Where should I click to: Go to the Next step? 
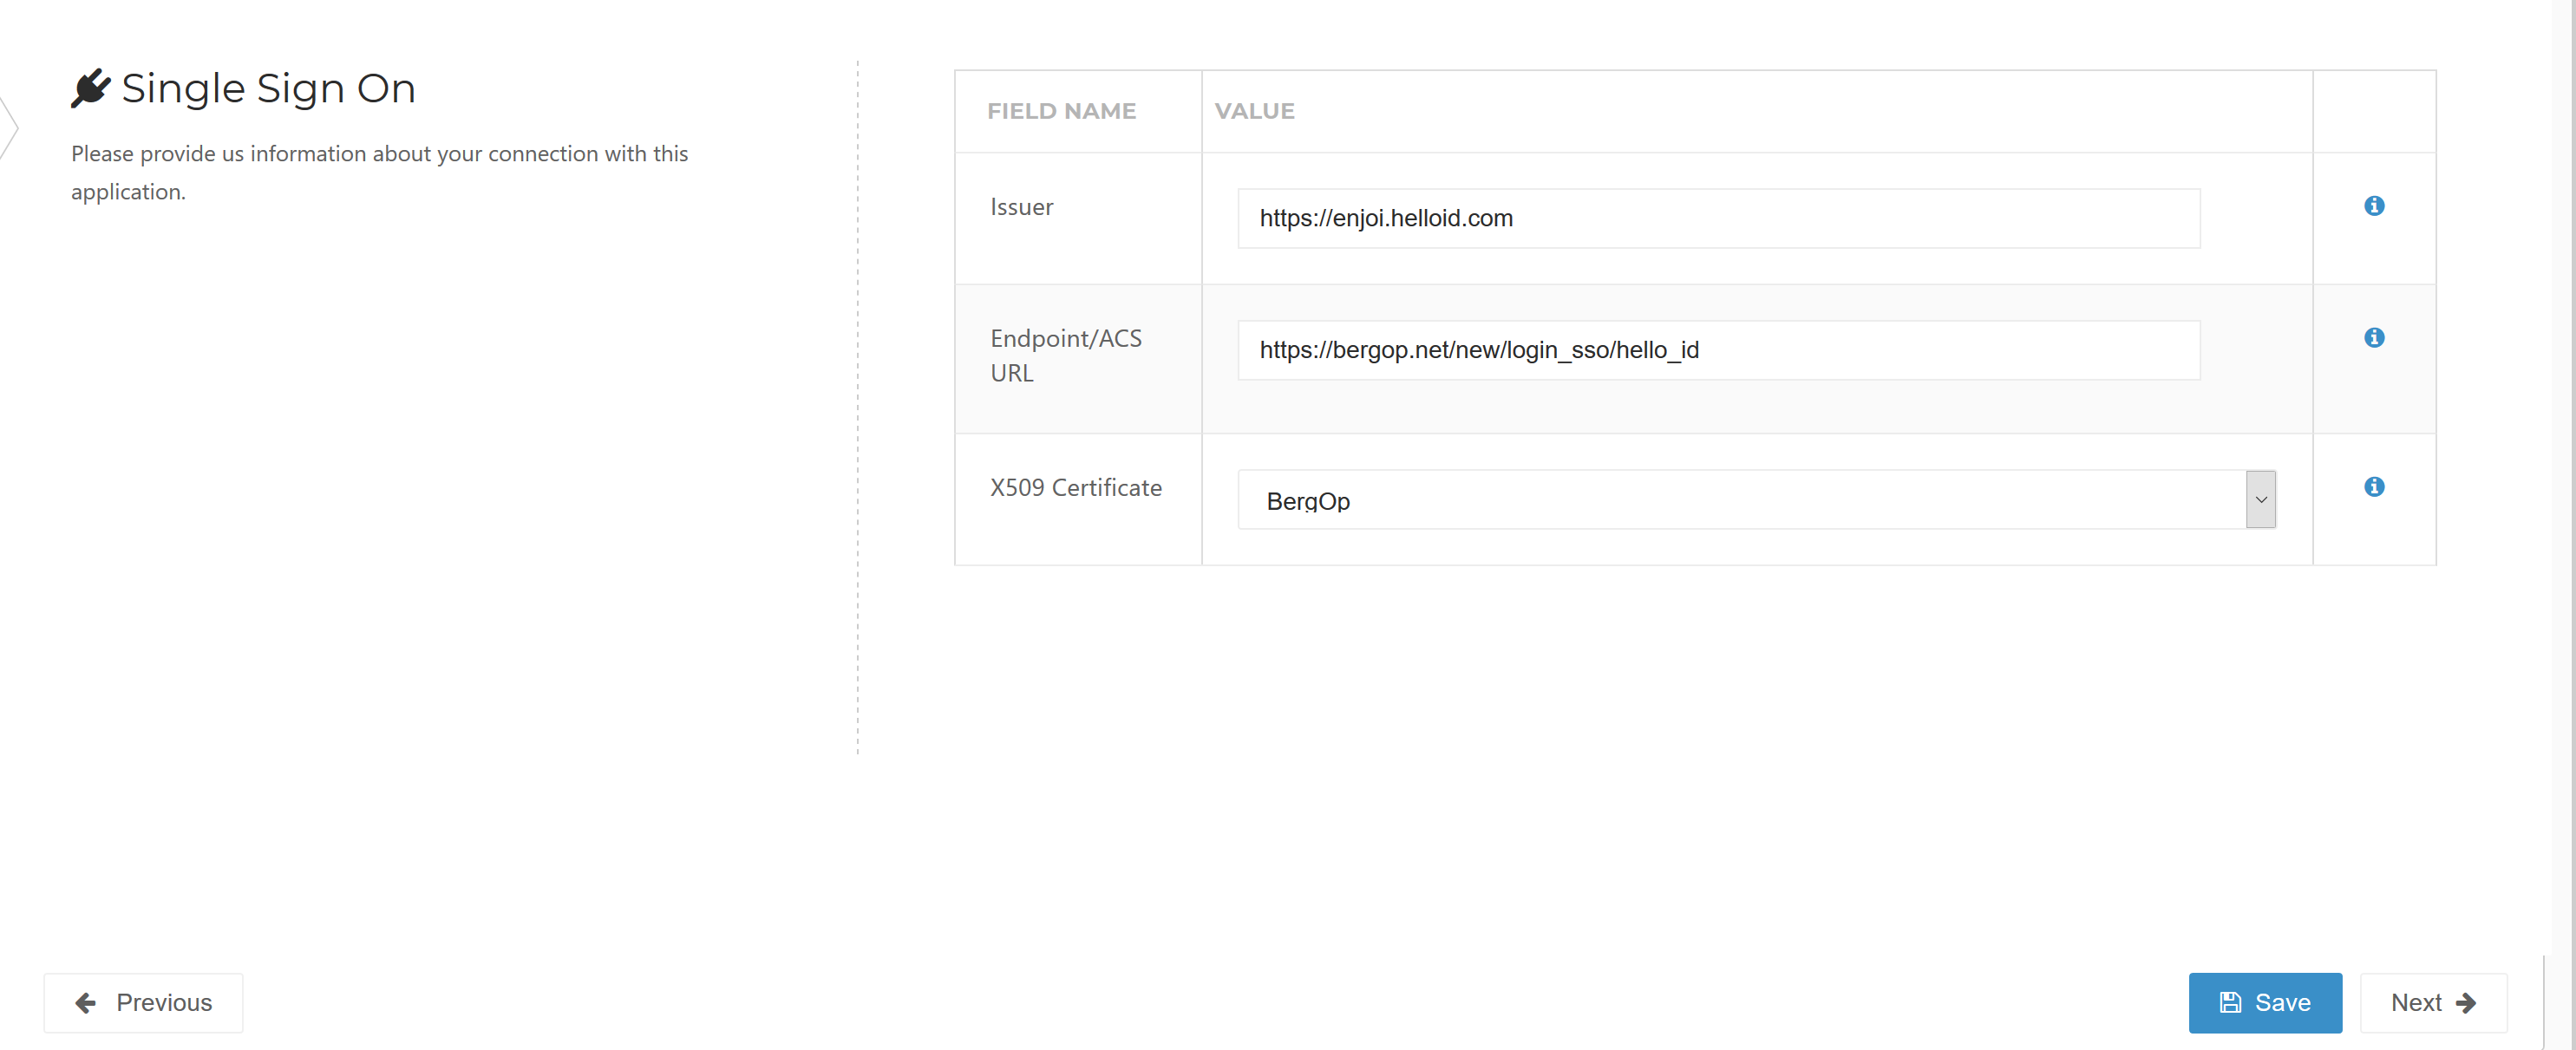(x=2432, y=1002)
